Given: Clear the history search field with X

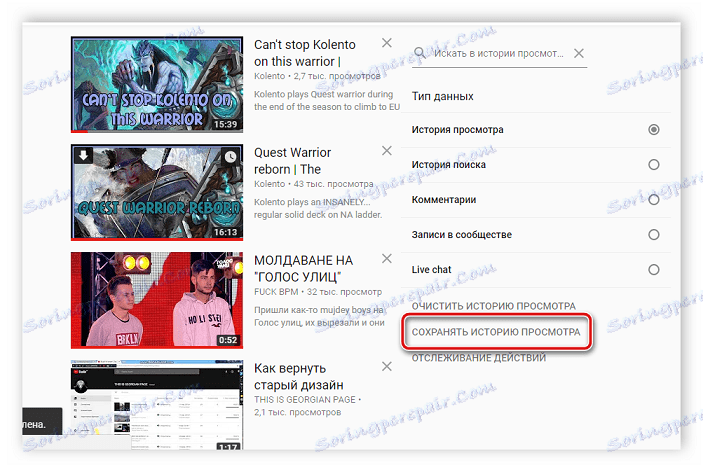Looking at the screenshot, I should [x=579, y=53].
